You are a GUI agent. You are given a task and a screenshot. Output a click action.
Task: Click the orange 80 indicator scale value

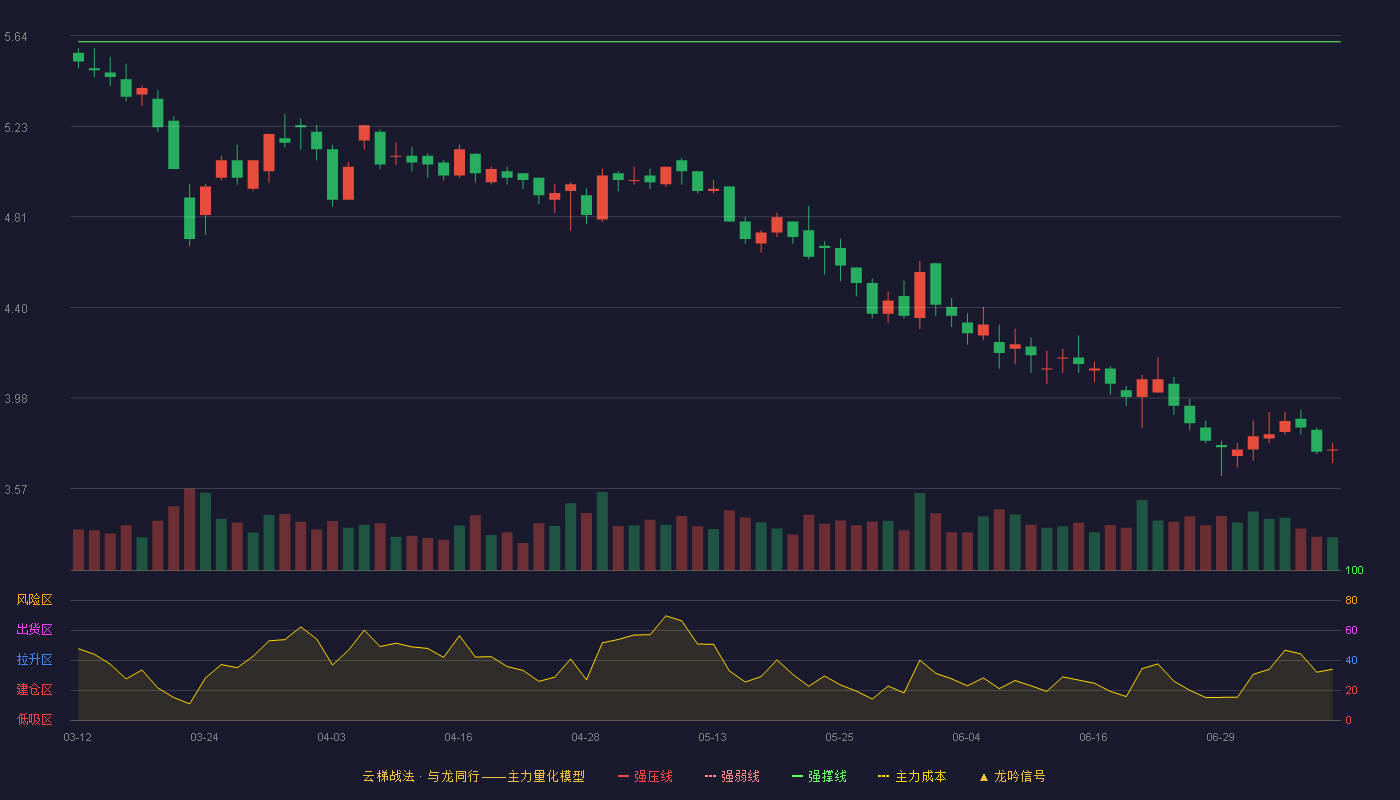coord(1351,600)
